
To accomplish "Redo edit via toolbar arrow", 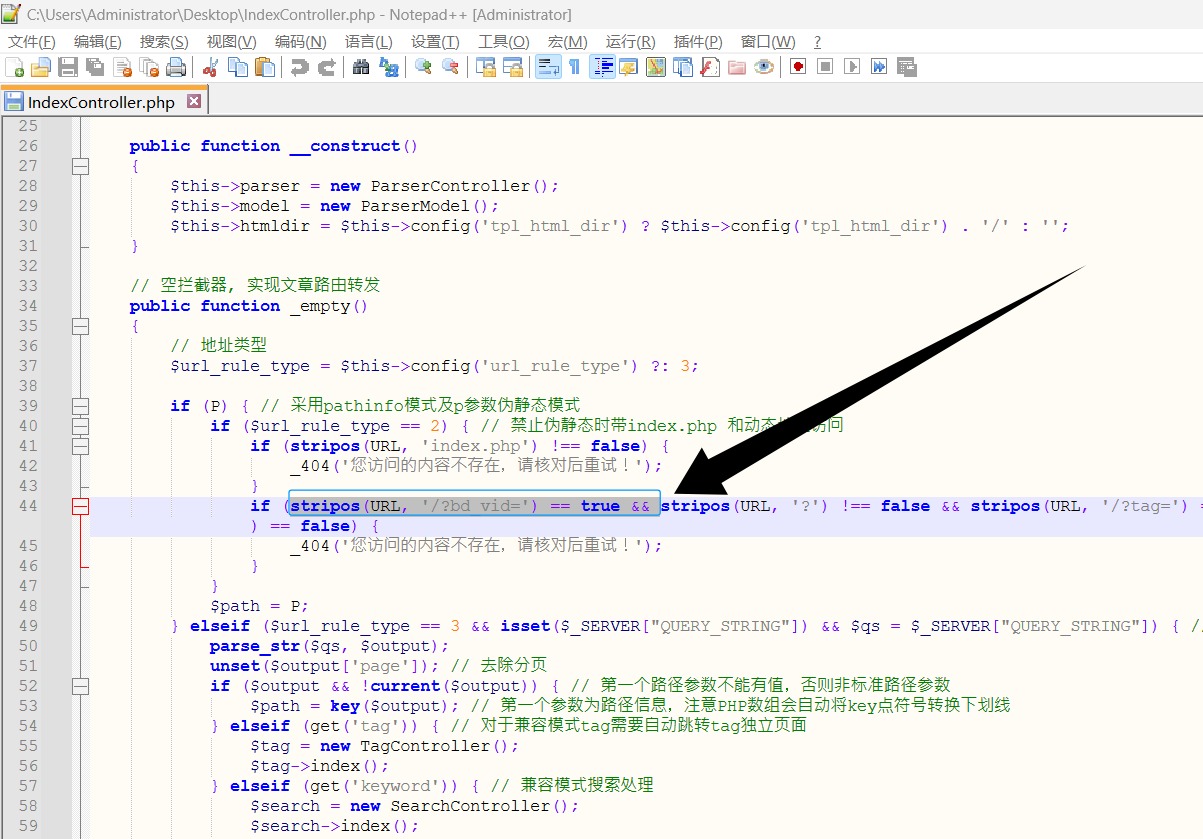I will (x=326, y=67).
